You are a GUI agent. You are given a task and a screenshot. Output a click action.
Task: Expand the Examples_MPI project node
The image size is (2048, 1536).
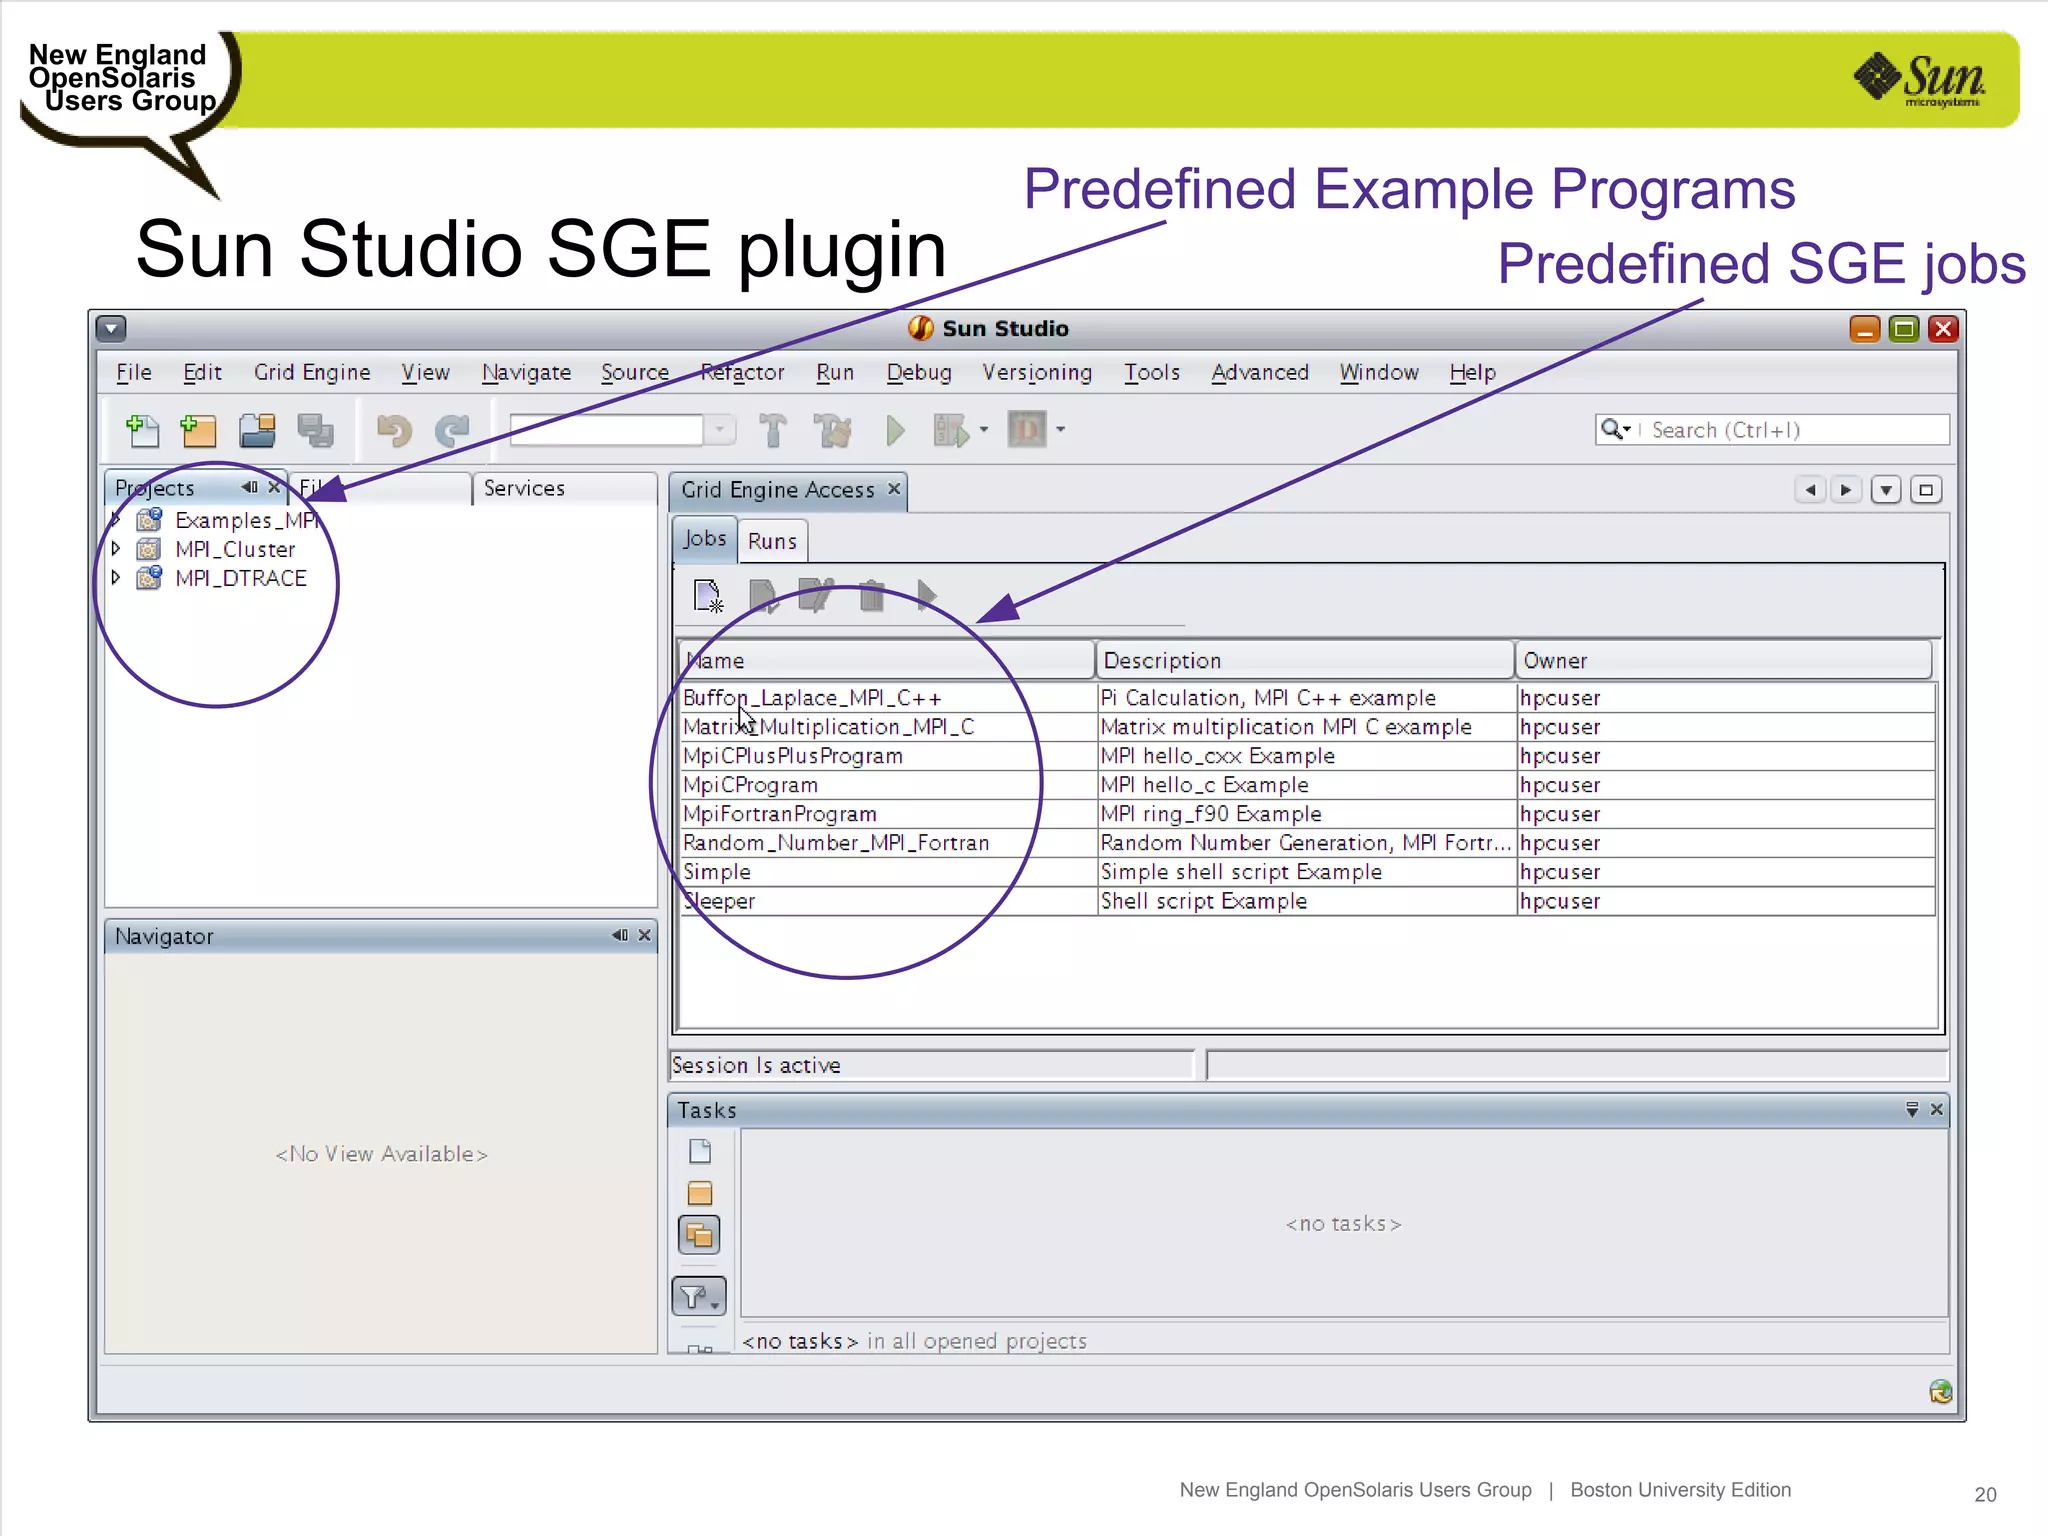click(116, 520)
